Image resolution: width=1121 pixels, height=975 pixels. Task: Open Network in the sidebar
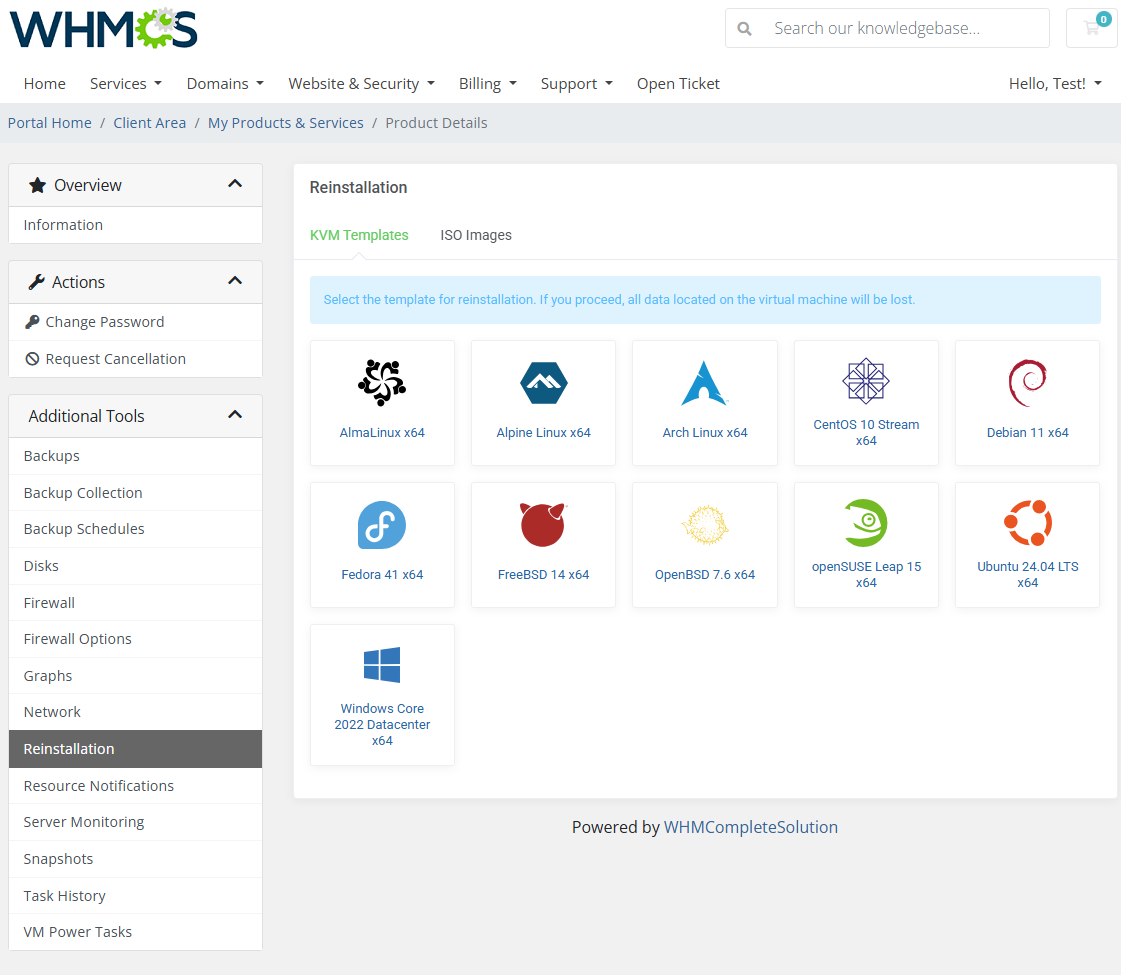click(135, 712)
